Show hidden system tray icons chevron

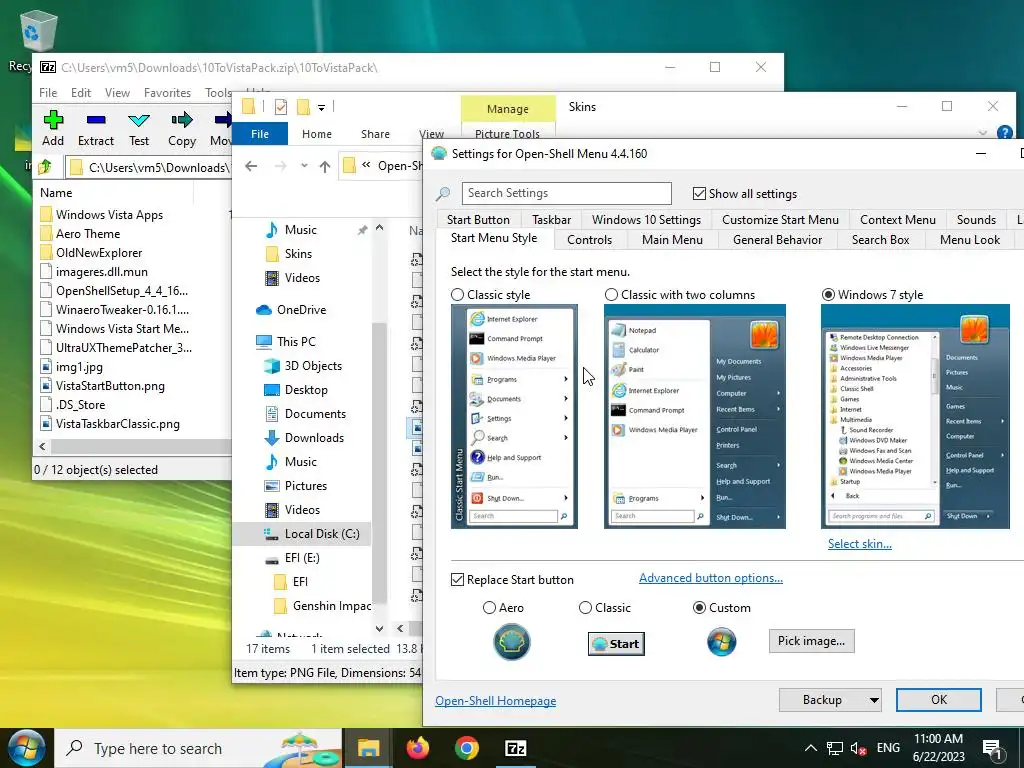pyautogui.click(x=810, y=748)
